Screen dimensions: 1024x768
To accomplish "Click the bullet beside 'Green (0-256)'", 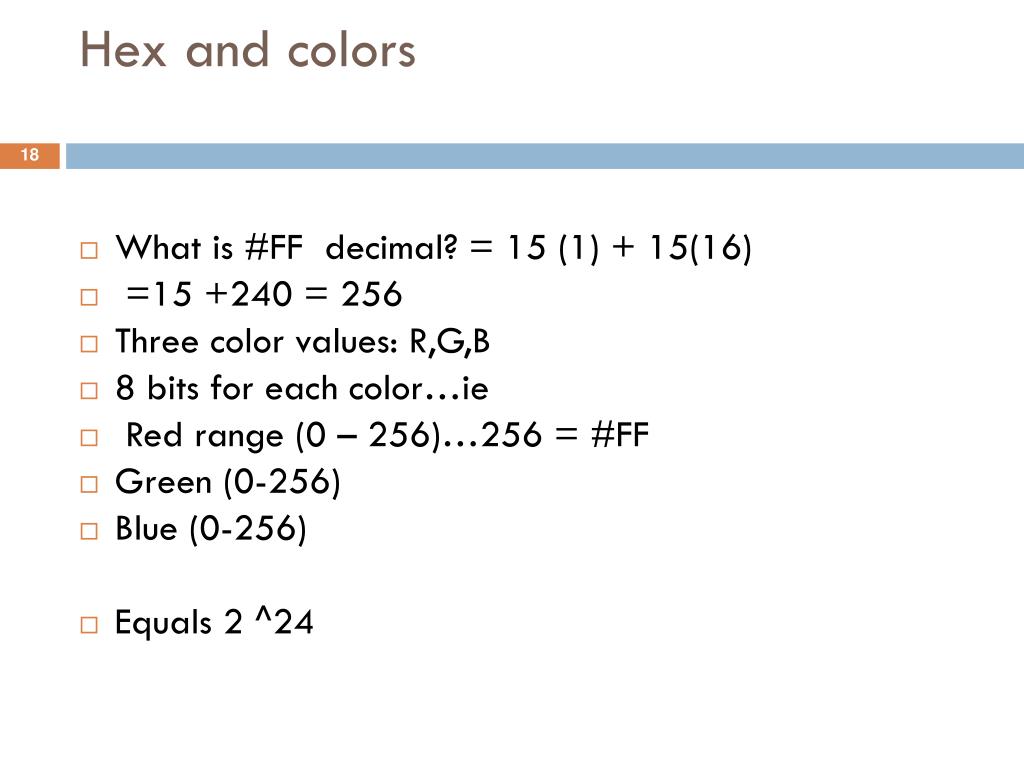I will pos(89,485).
